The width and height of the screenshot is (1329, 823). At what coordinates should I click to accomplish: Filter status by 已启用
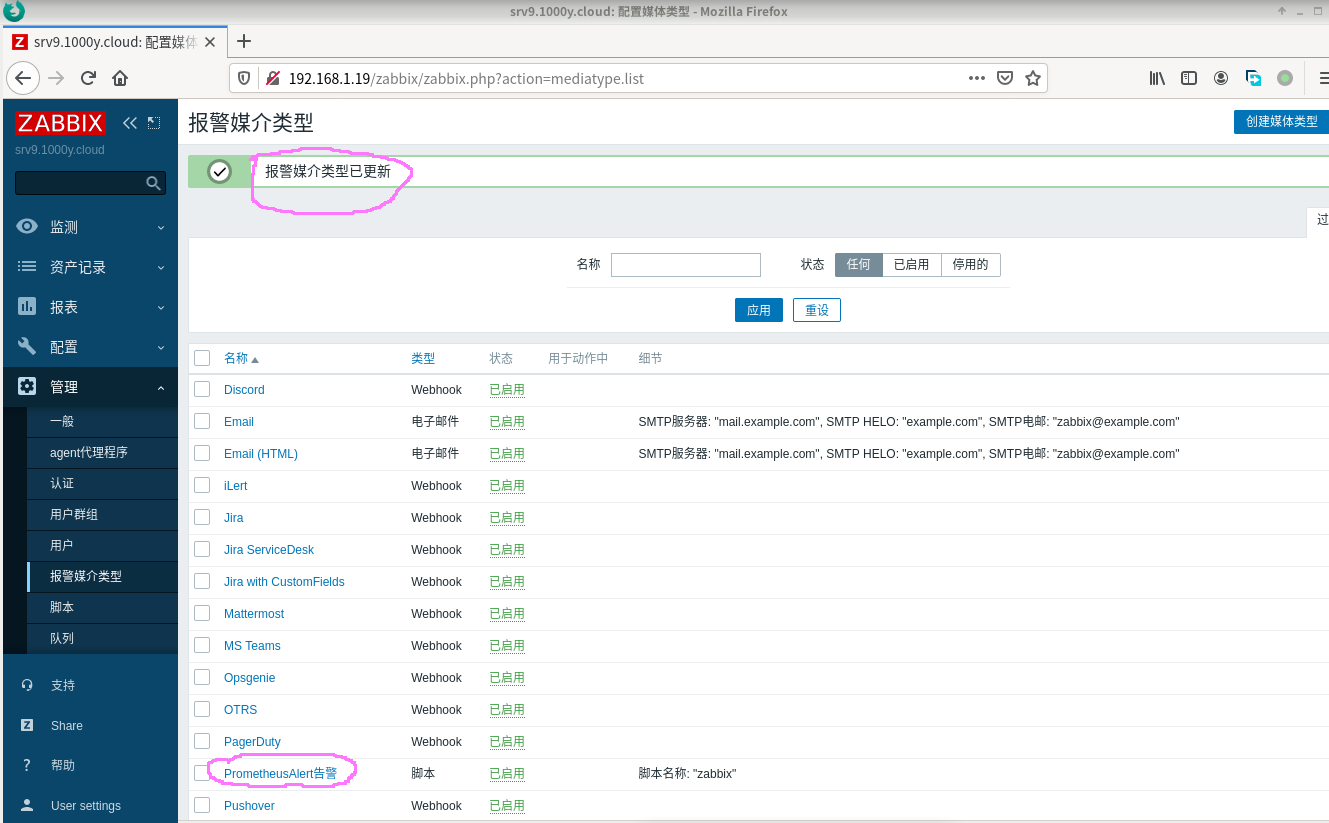click(x=911, y=265)
